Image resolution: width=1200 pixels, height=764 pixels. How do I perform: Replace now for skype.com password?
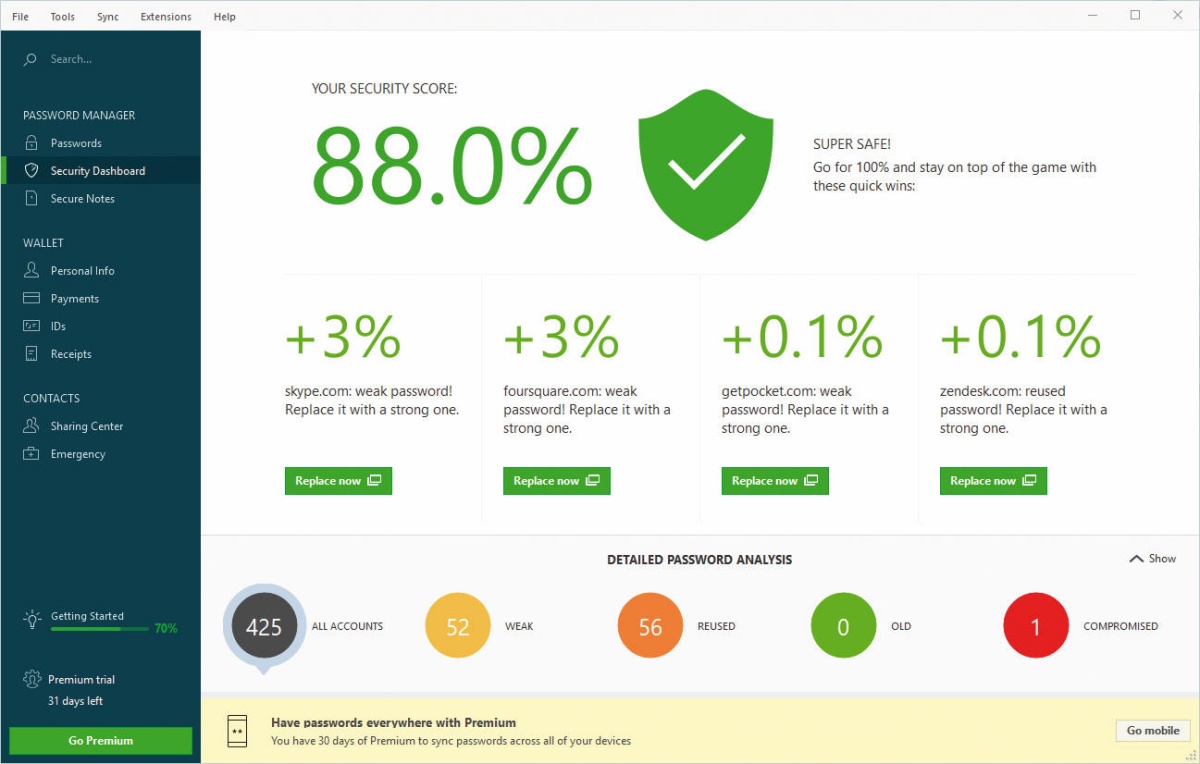coord(338,481)
